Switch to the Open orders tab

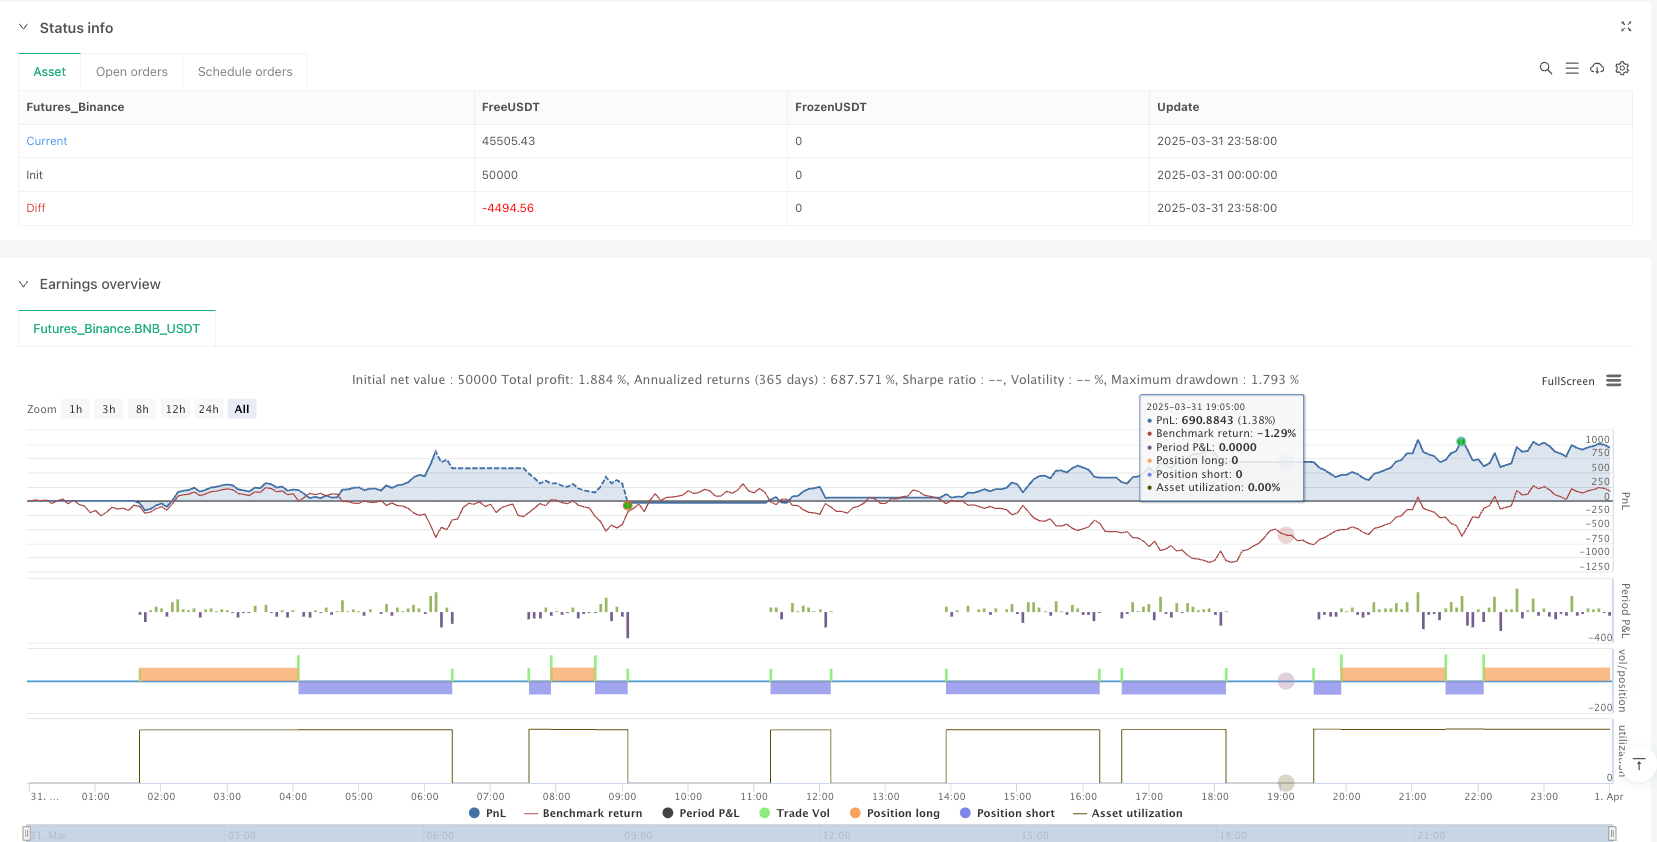coord(132,72)
